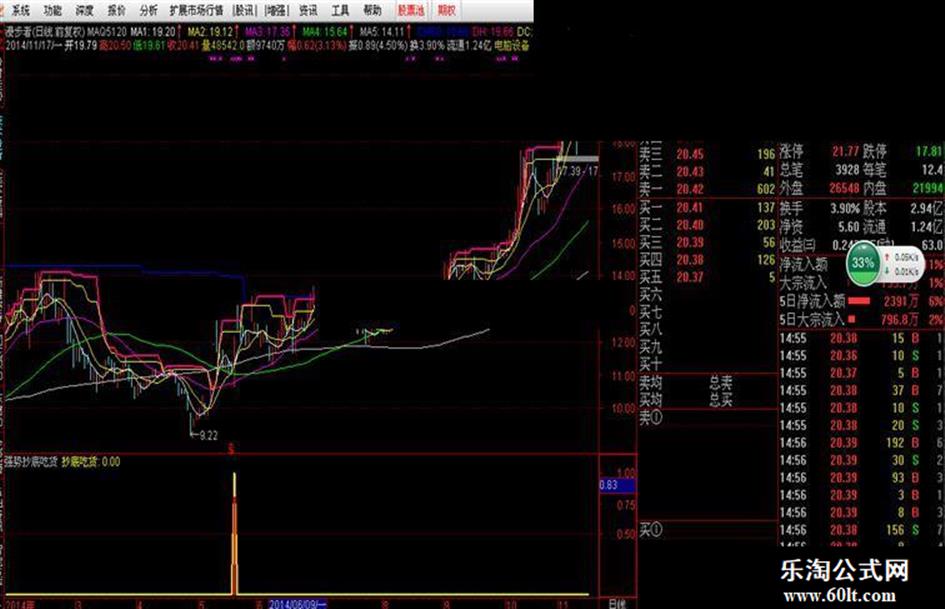This screenshot has height=609, width=945.
Task: Click the 796.8万 bulk inflow value
Action: (x=900, y=320)
